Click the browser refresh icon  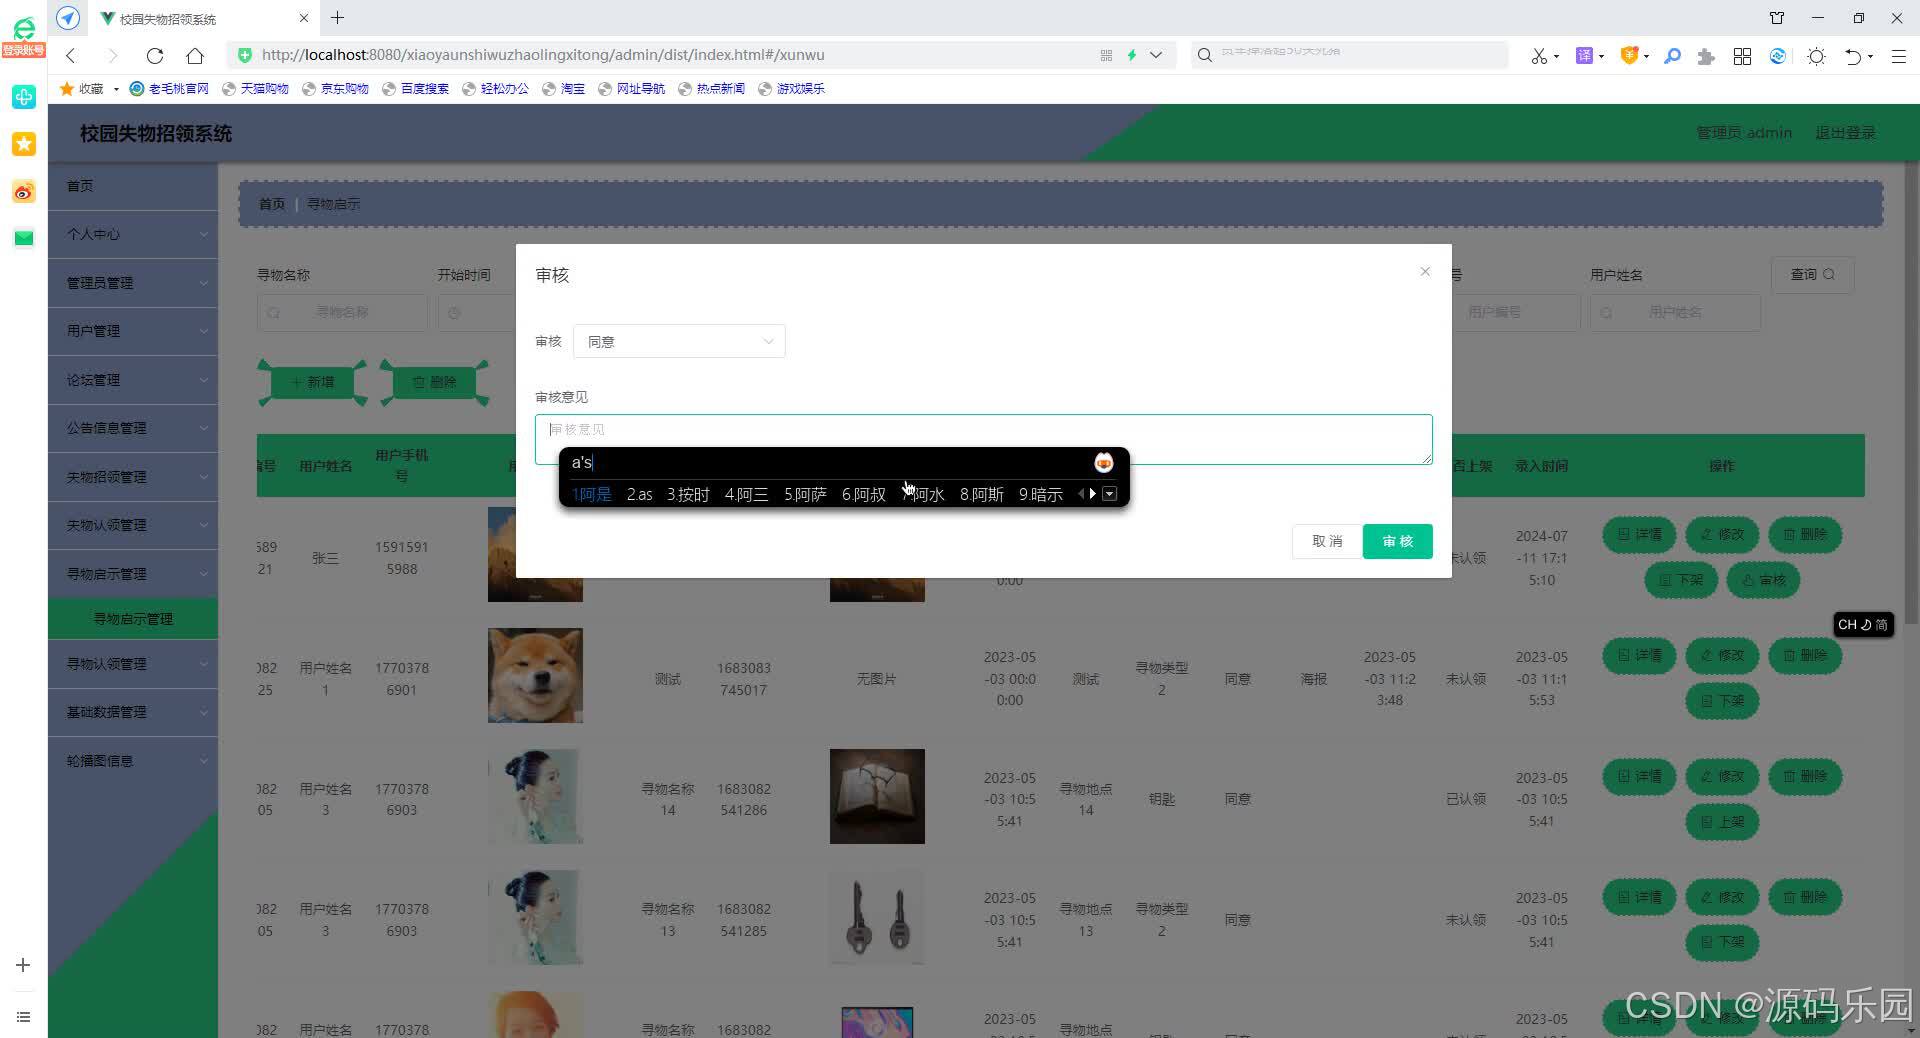pyautogui.click(x=154, y=55)
